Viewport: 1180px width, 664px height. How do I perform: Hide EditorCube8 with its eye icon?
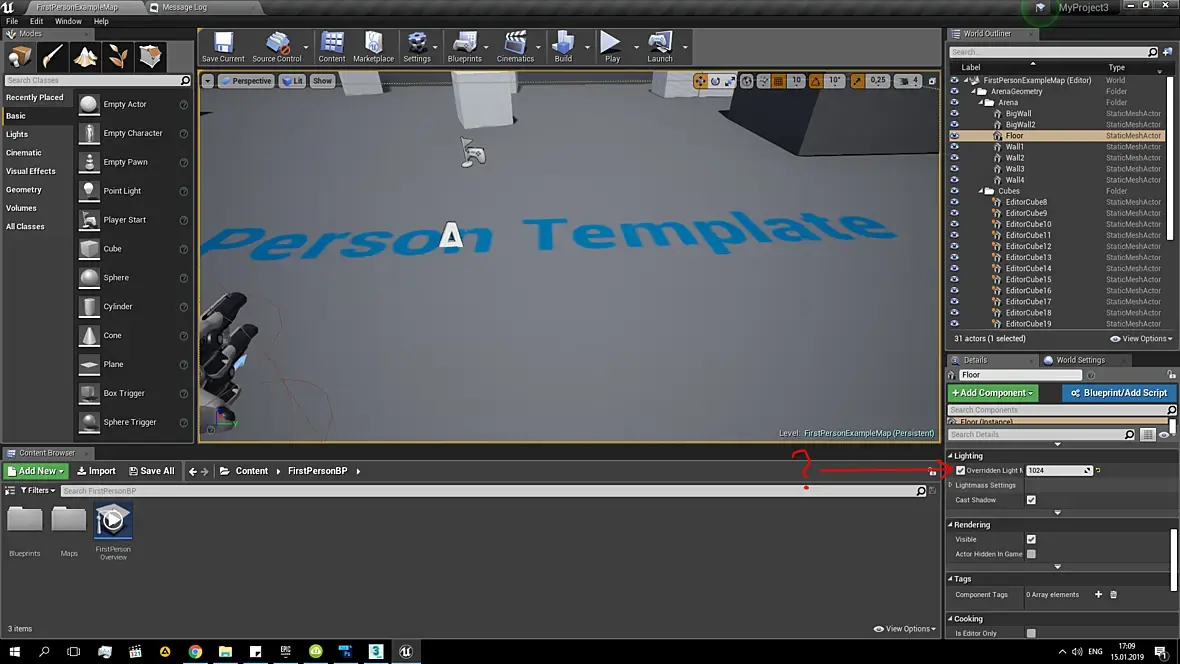click(954, 202)
